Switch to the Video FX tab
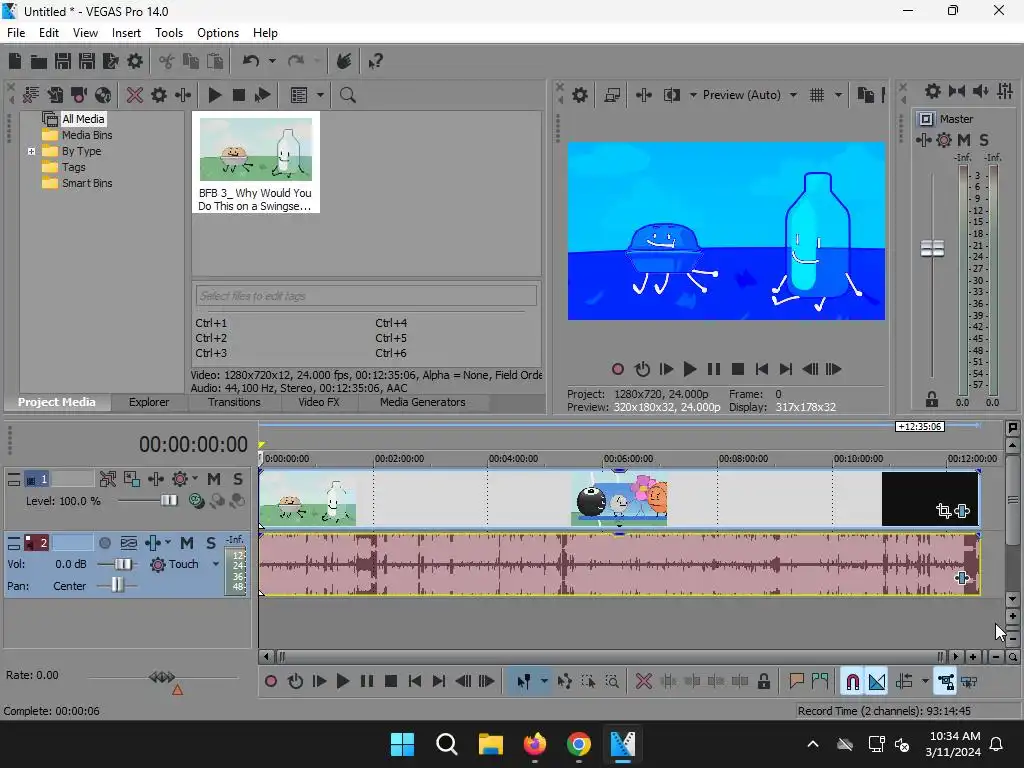 point(319,402)
